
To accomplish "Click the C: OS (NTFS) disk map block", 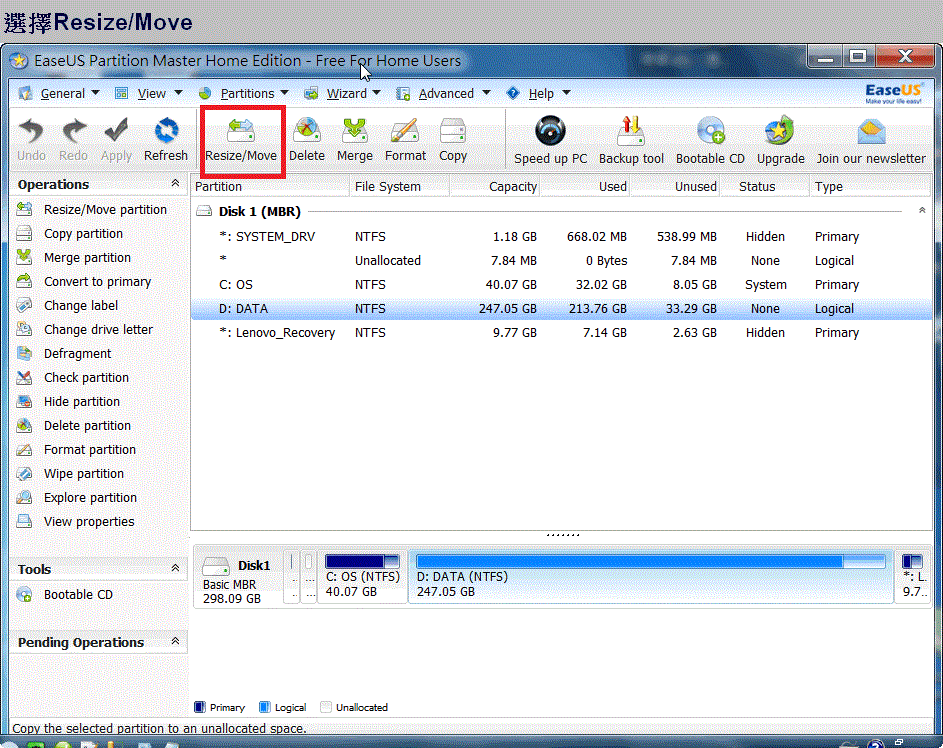I will tap(362, 576).
